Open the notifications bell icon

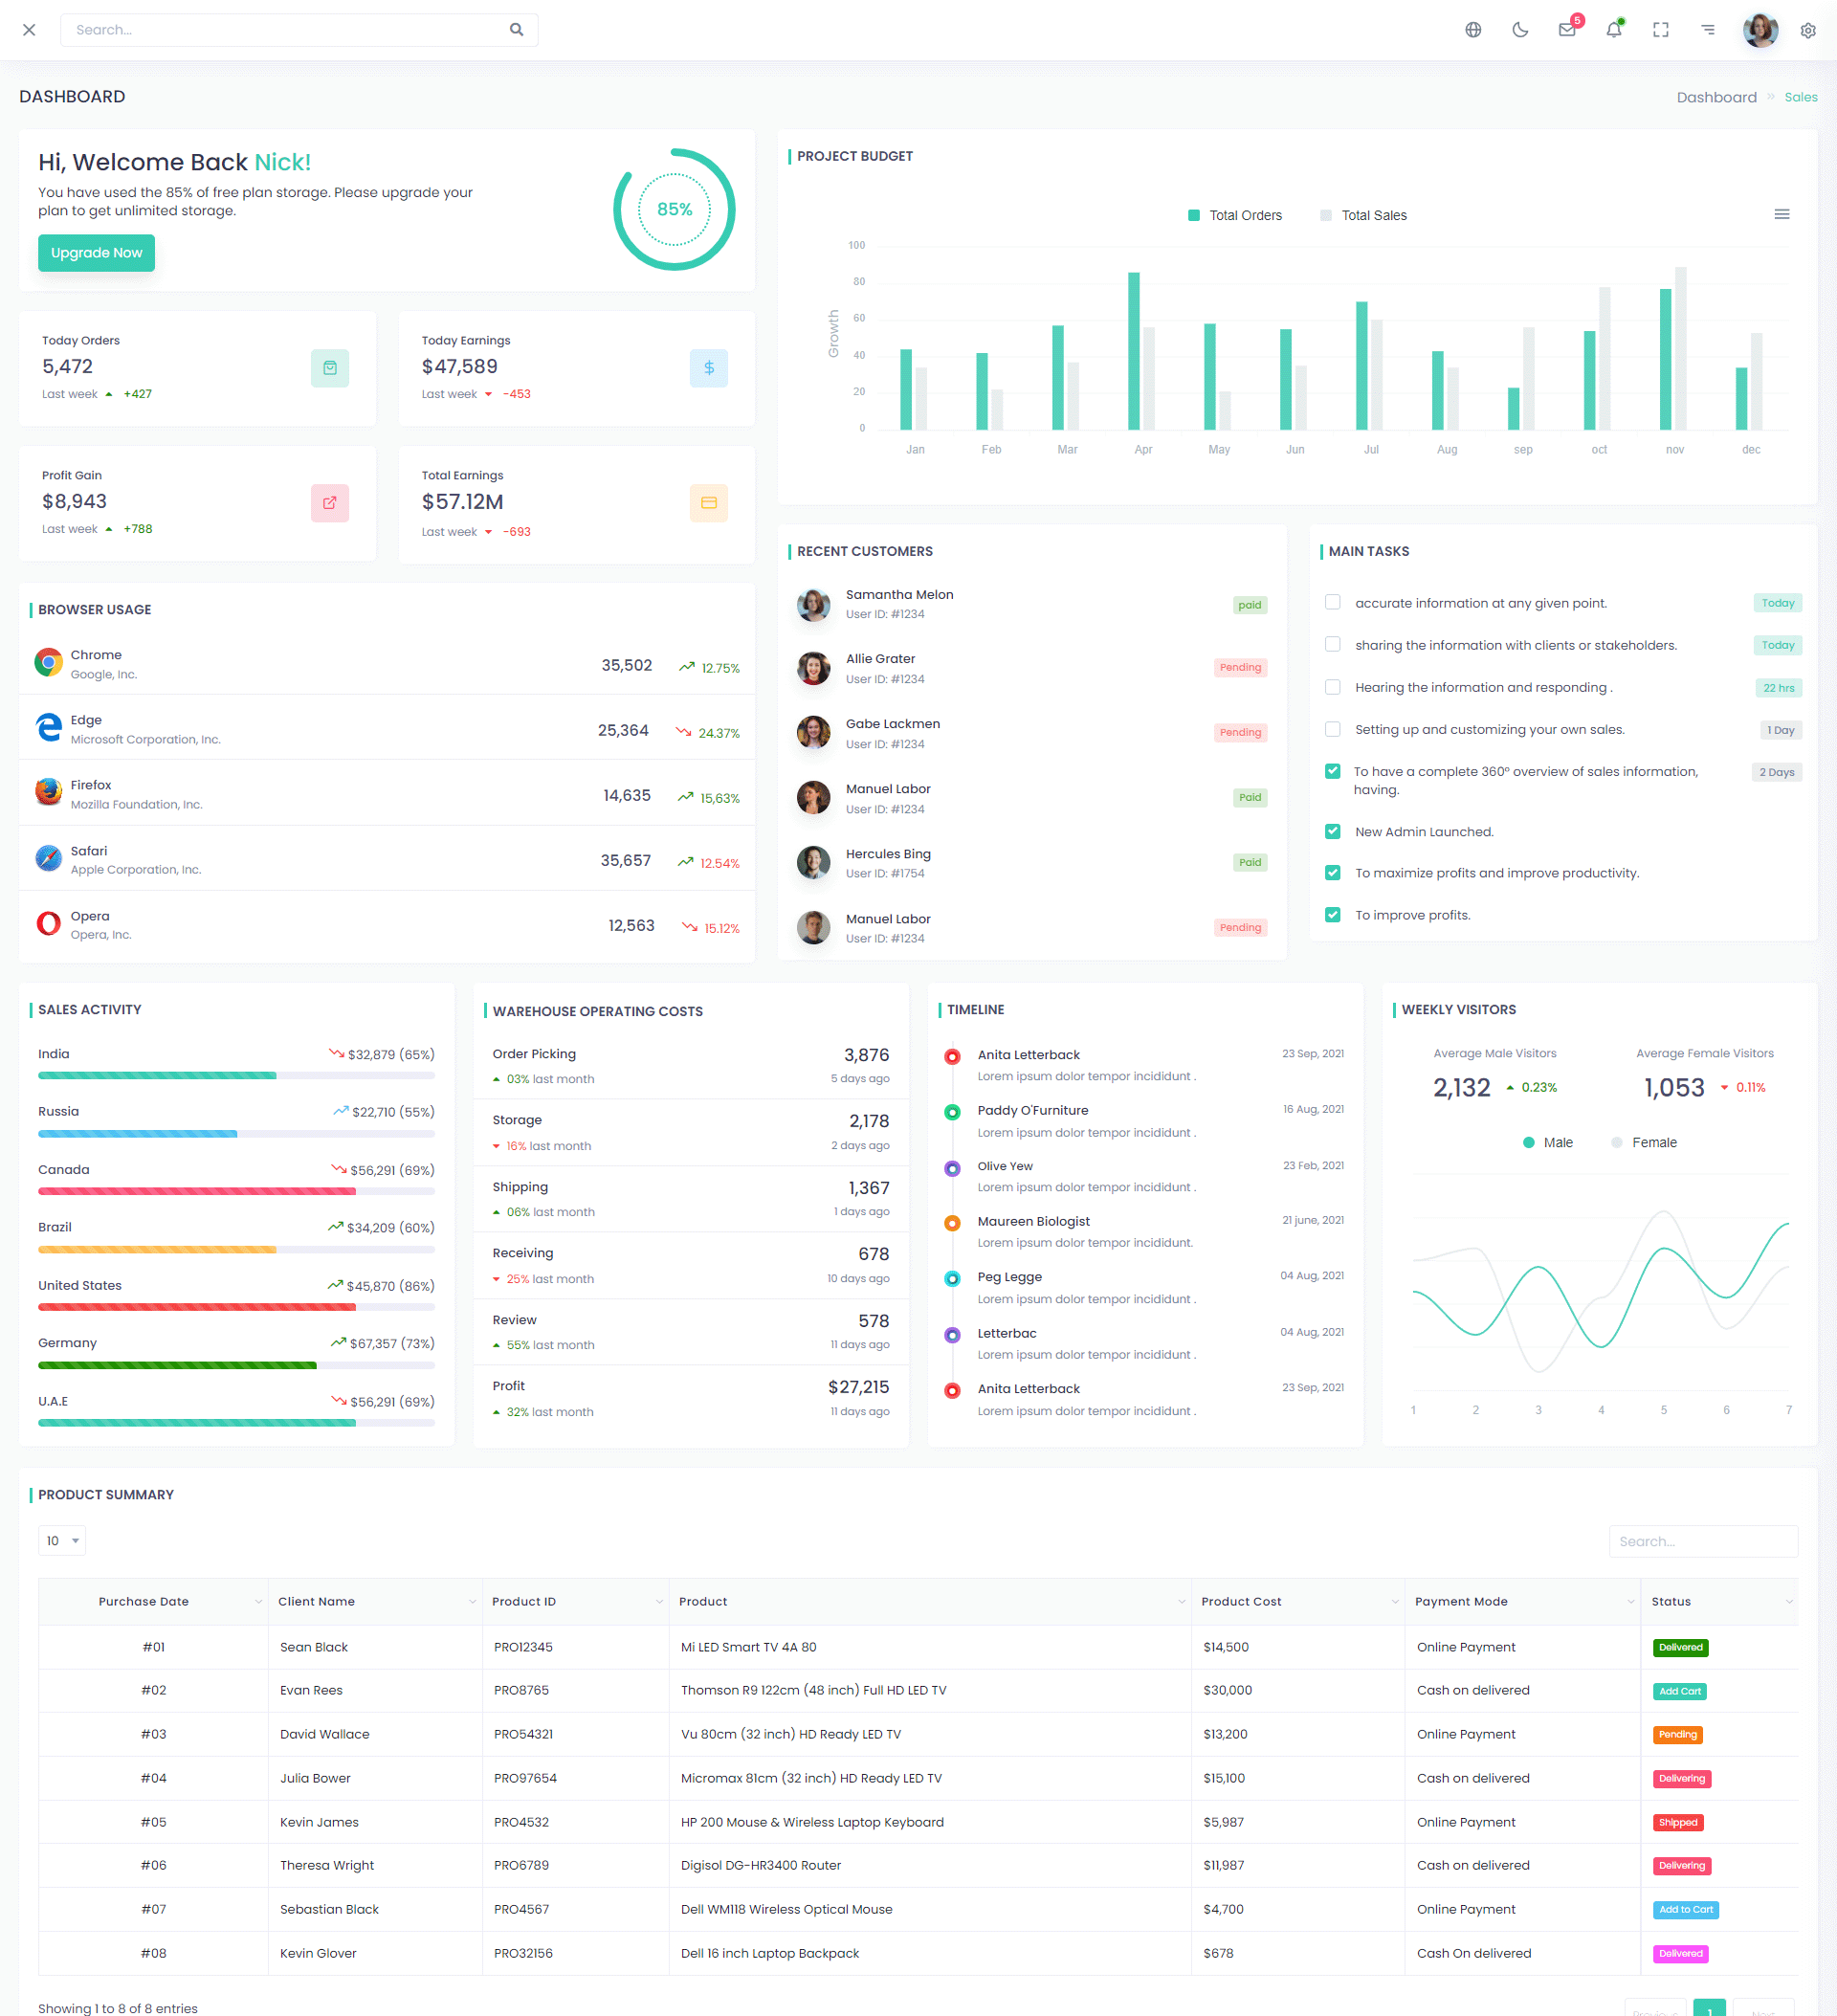click(1614, 30)
